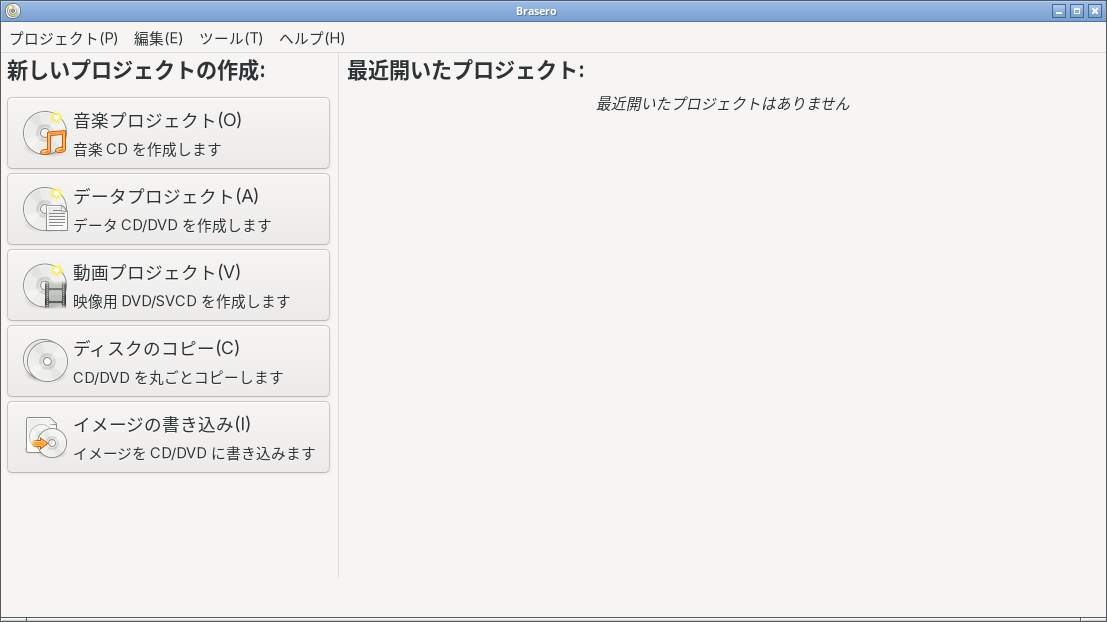
Task: Minimize the Brasero window
Action: [x=1058, y=11]
